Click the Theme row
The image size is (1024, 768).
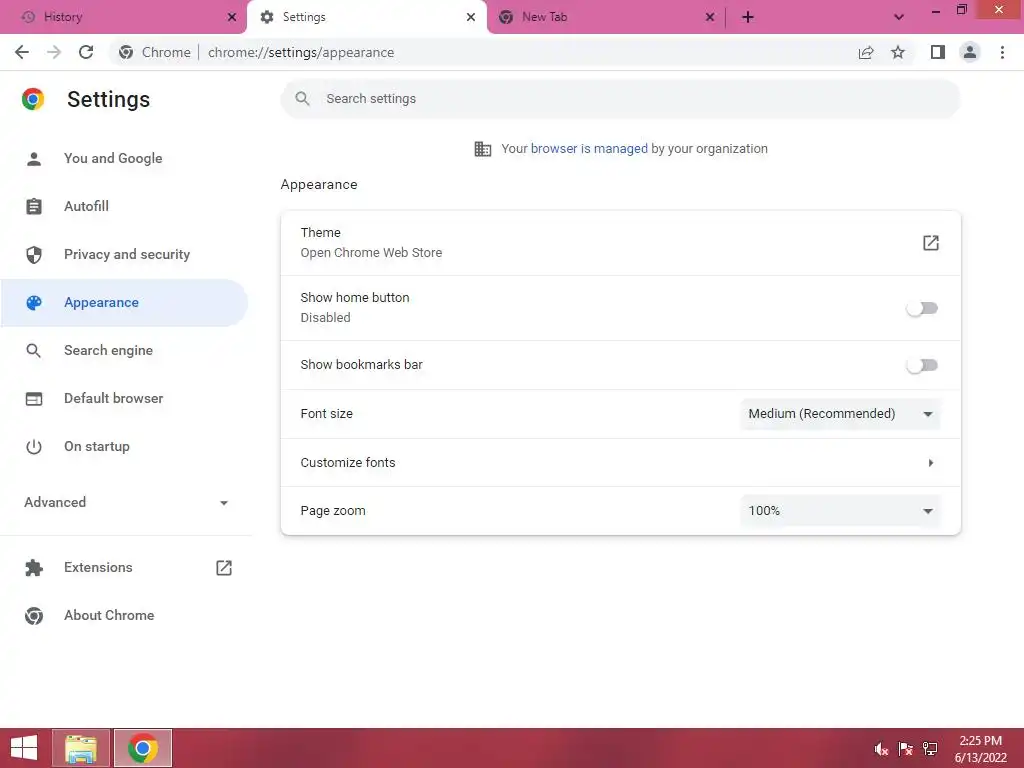tap(620, 243)
